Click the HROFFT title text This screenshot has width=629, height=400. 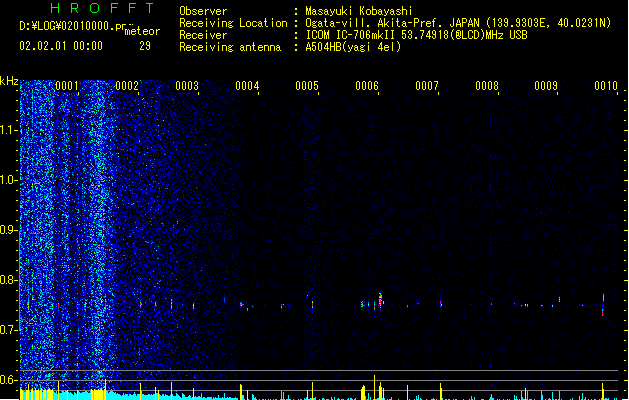coord(102,8)
